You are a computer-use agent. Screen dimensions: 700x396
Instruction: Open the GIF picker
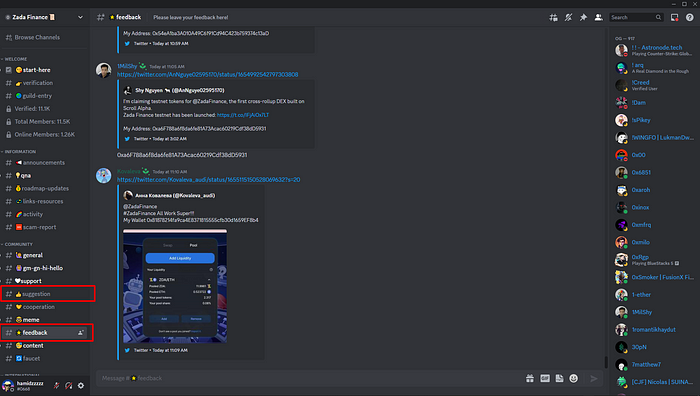545,378
